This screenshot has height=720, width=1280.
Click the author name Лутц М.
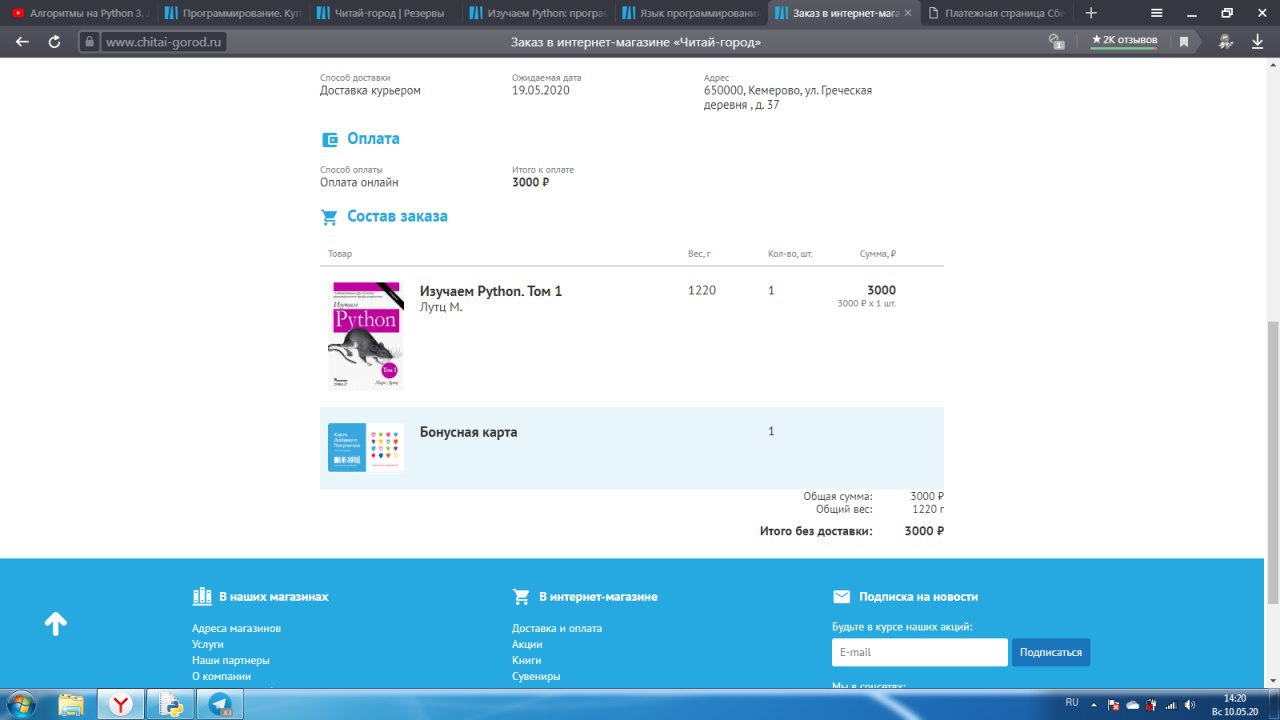coord(441,307)
